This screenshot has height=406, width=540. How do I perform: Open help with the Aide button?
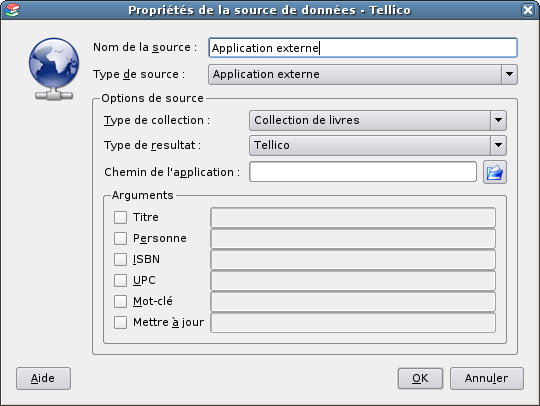pyautogui.click(x=43, y=378)
